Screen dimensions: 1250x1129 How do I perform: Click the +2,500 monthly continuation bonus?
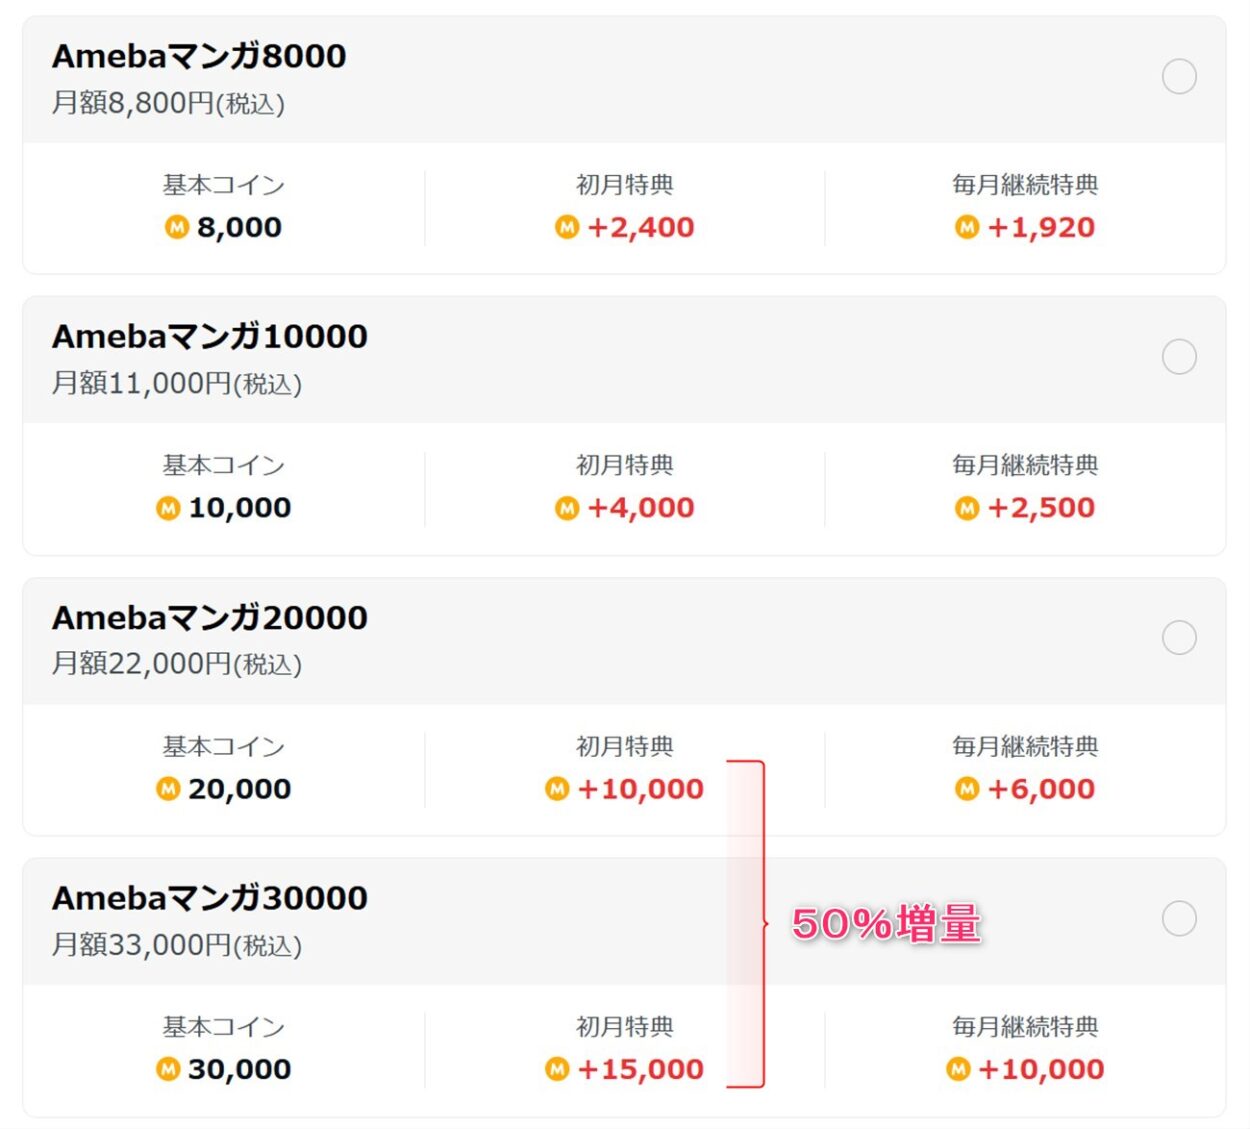(x=1041, y=508)
